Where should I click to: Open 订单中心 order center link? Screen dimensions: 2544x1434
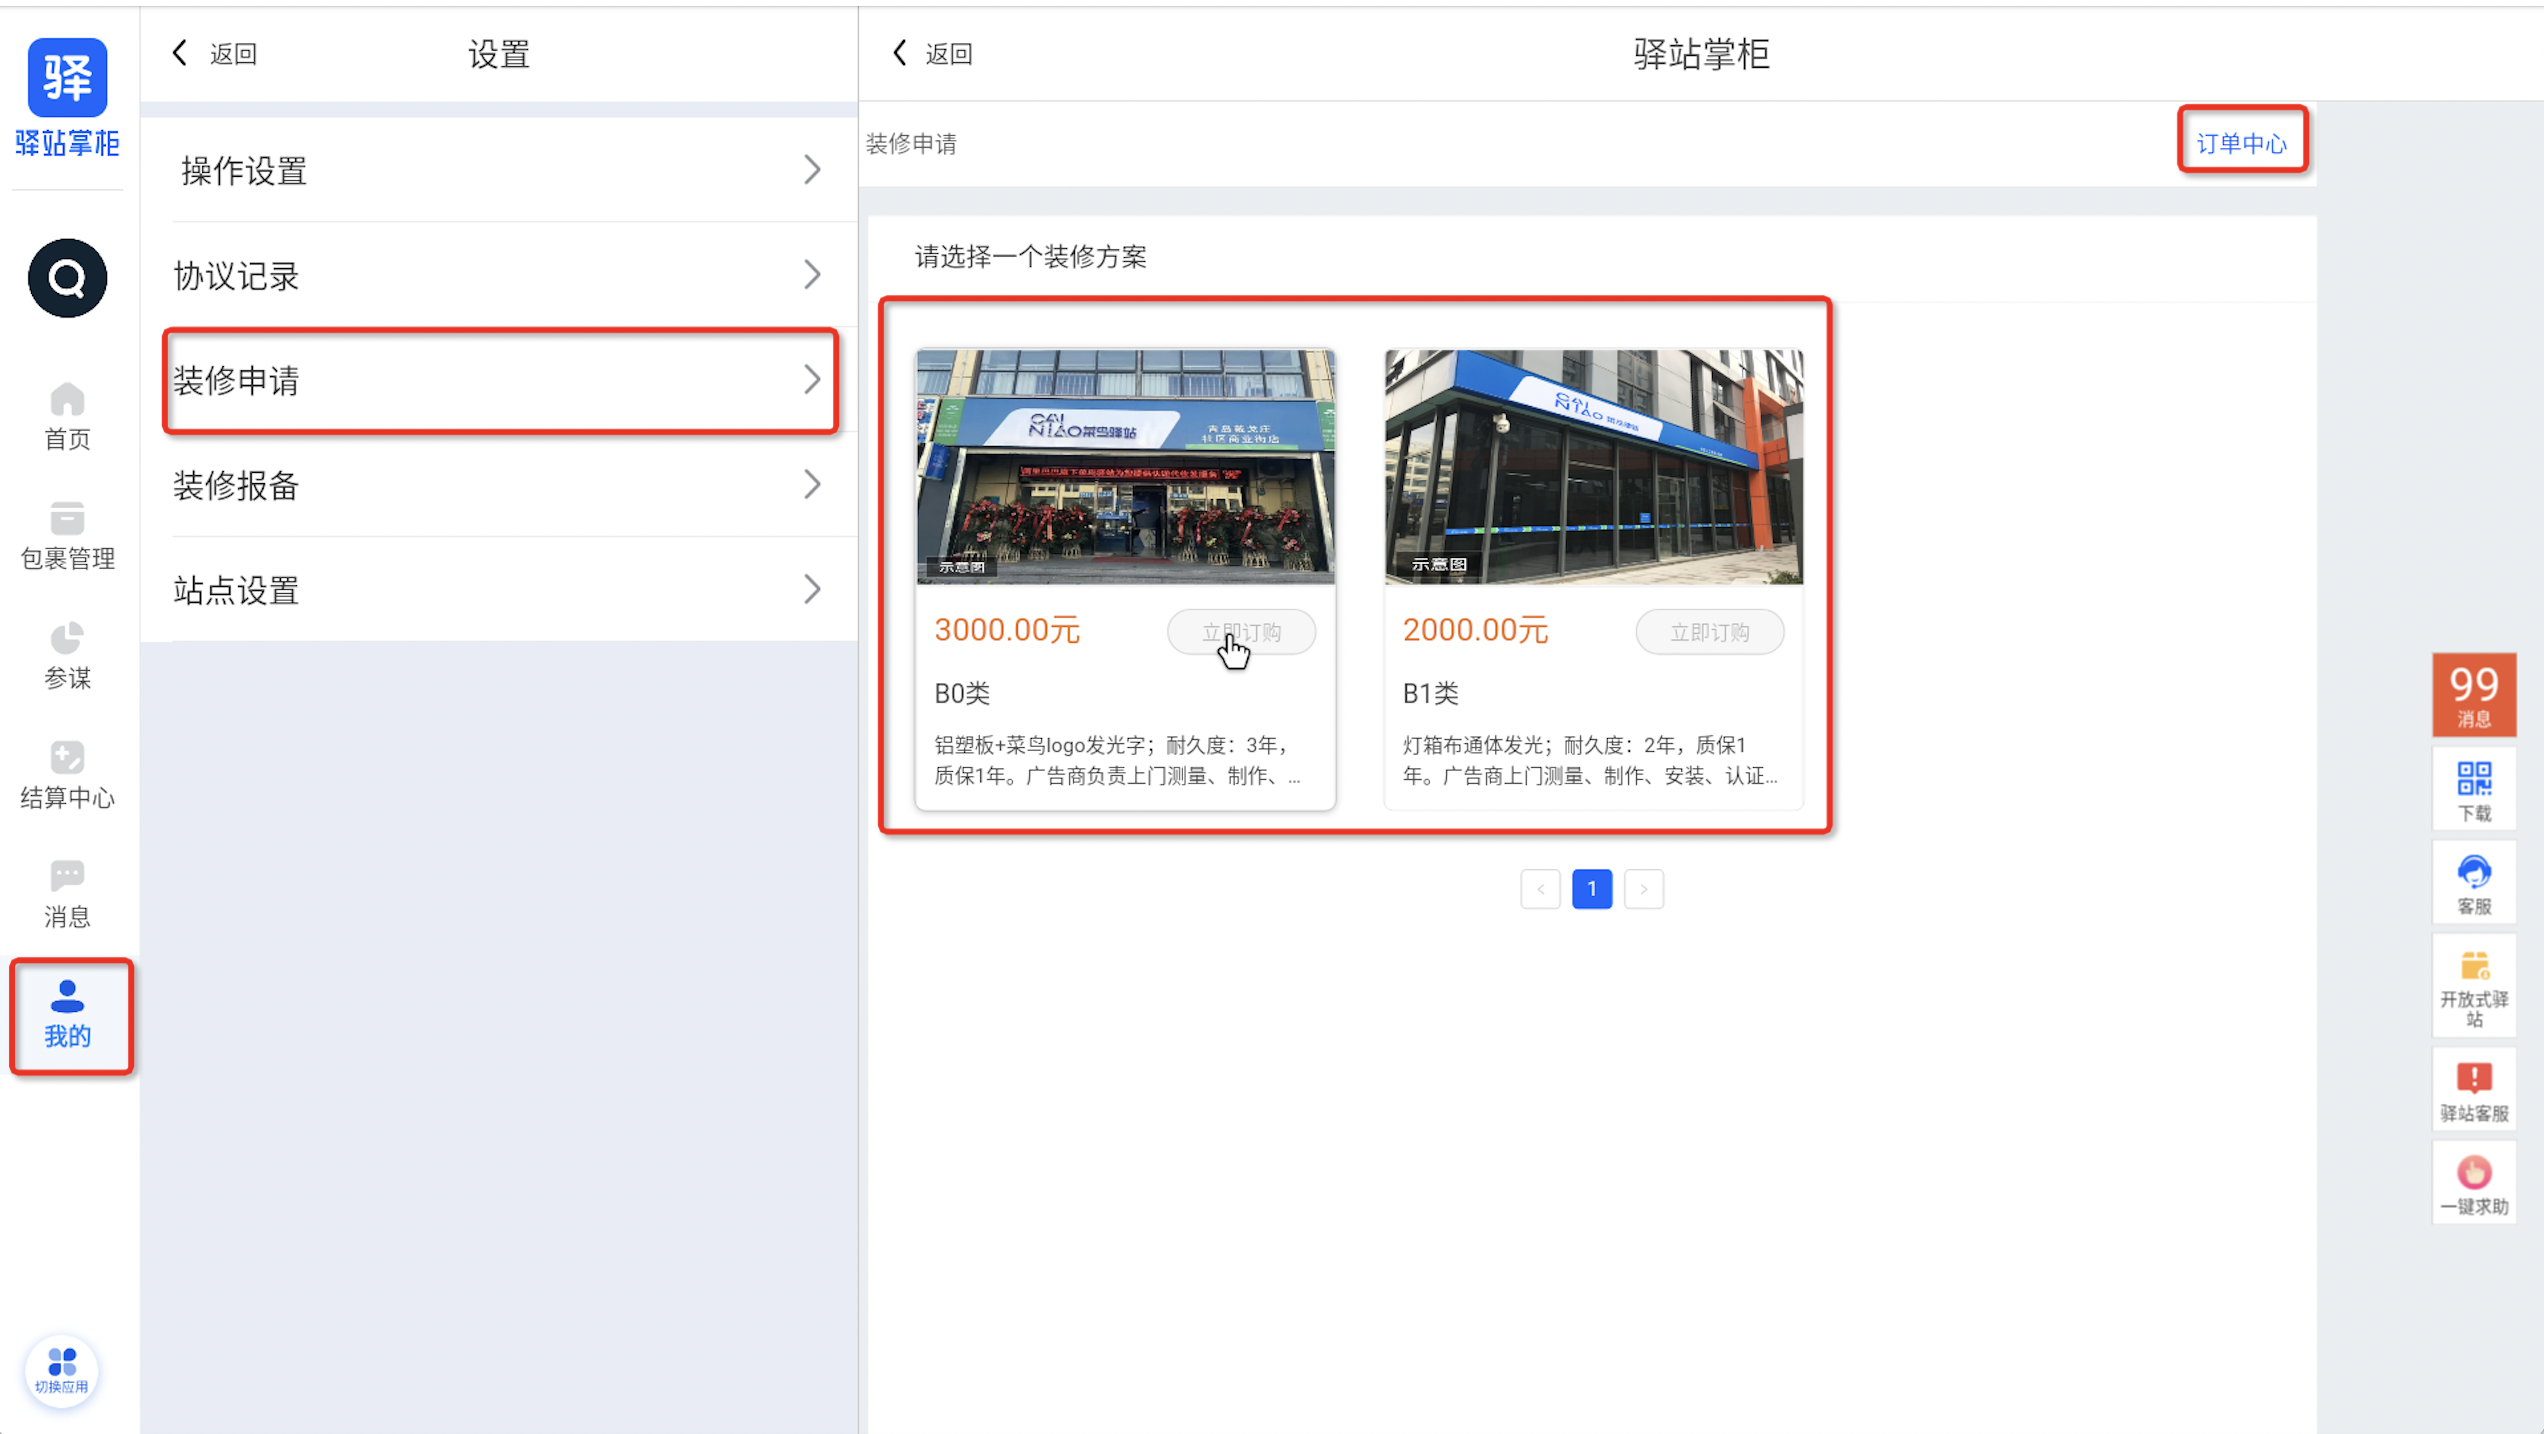[2241, 143]
